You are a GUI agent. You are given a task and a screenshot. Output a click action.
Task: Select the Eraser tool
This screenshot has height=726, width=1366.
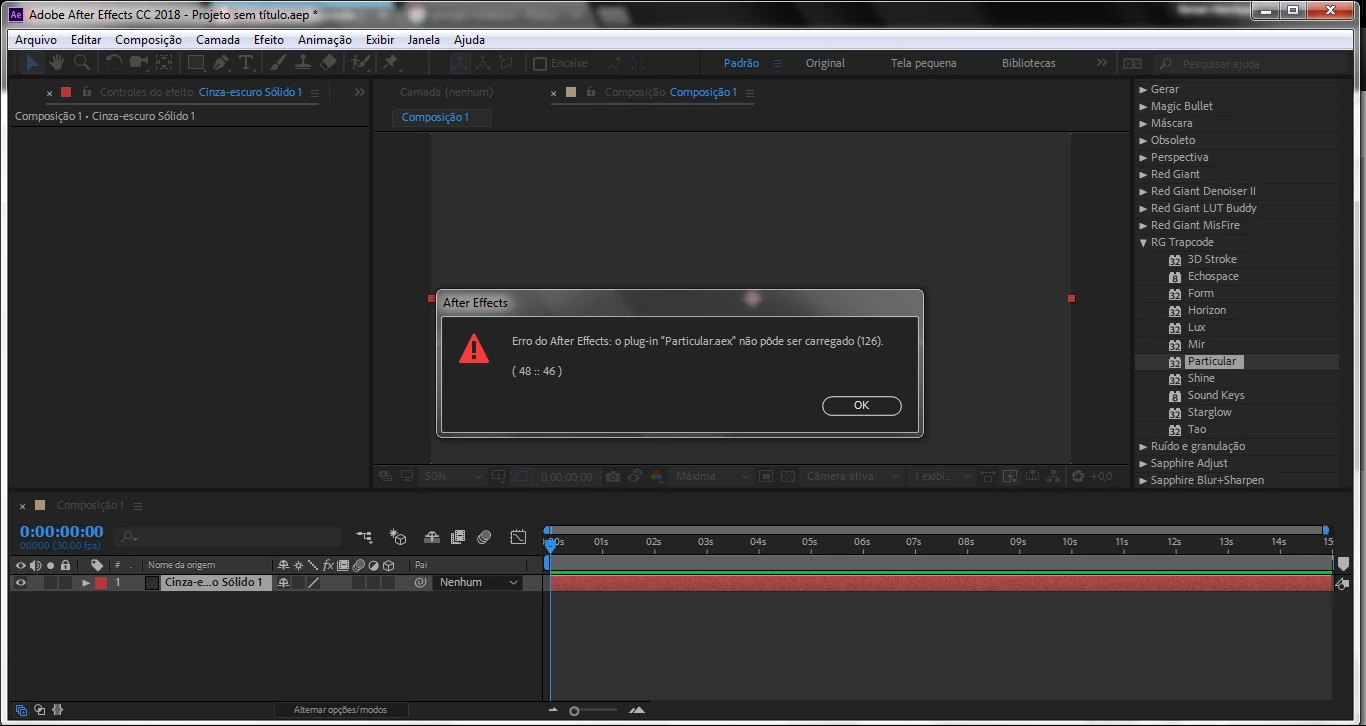pos(328,63)
